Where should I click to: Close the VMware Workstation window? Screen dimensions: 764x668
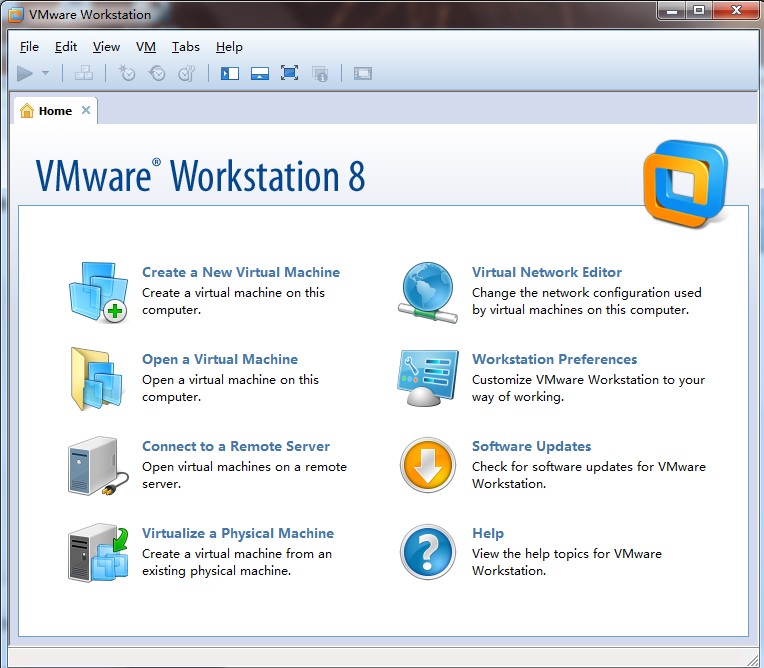736,11
